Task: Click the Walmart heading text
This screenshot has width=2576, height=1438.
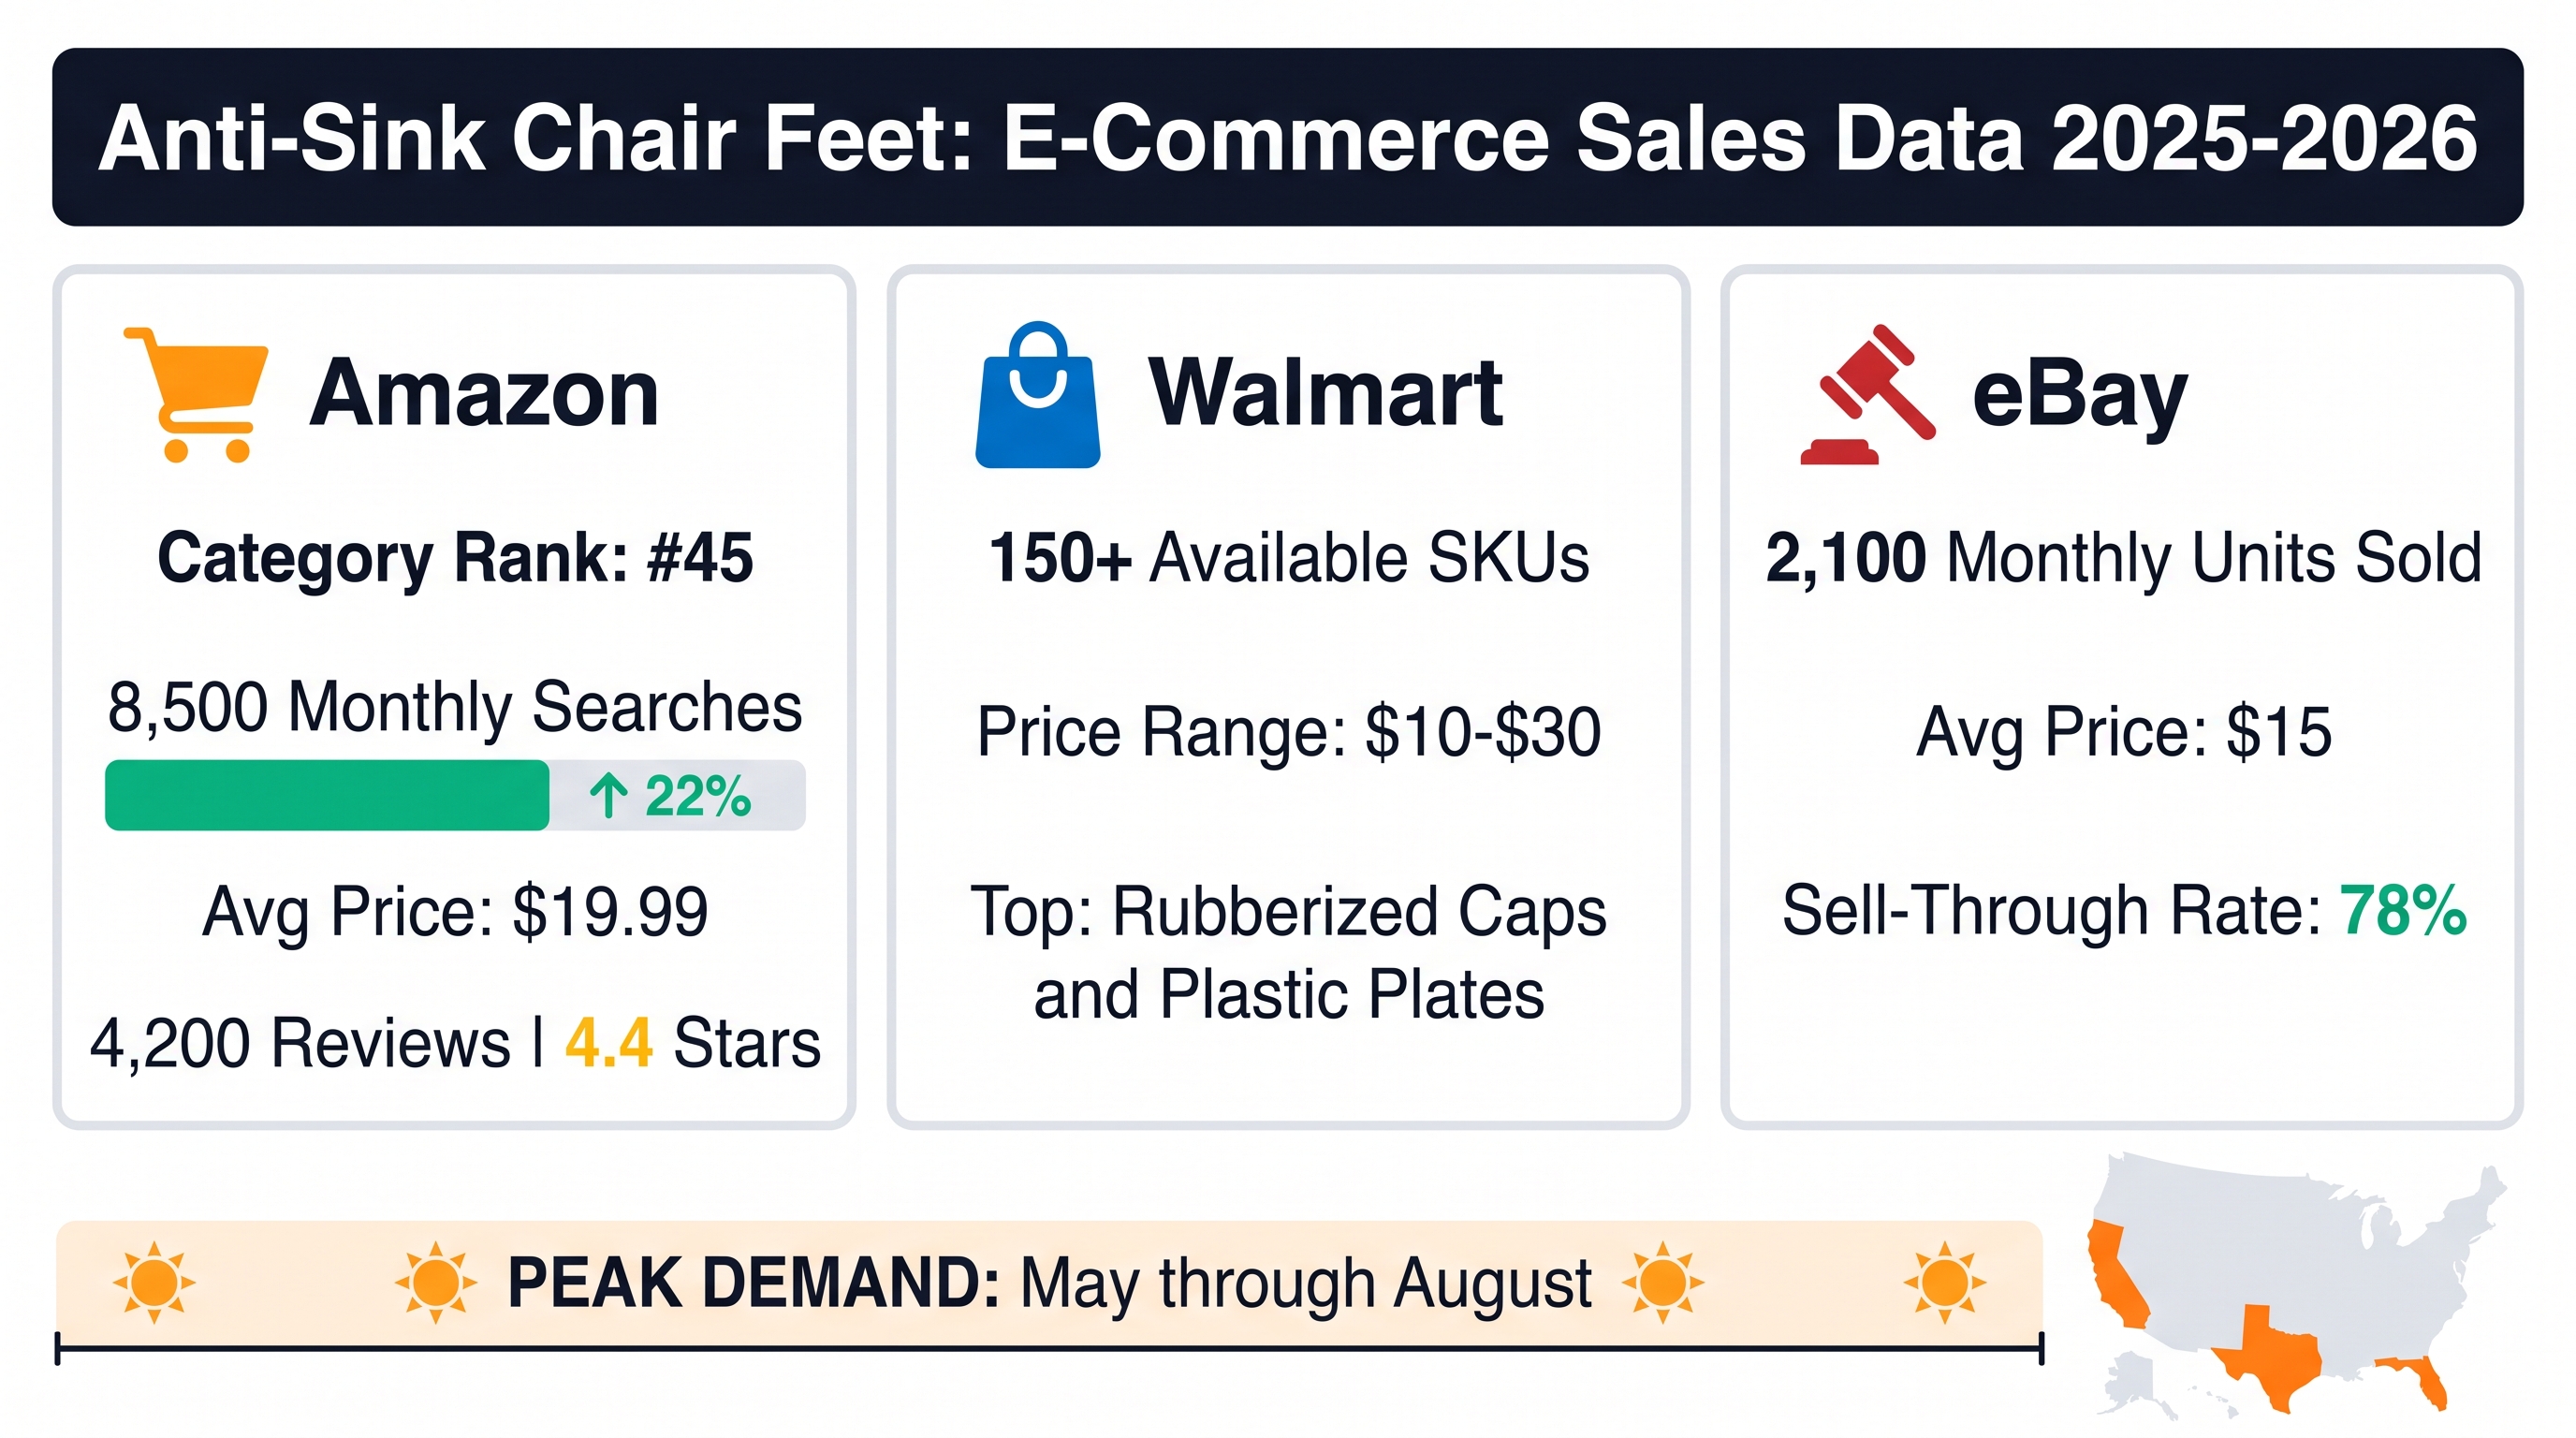Action: (x=1325, y=392)
